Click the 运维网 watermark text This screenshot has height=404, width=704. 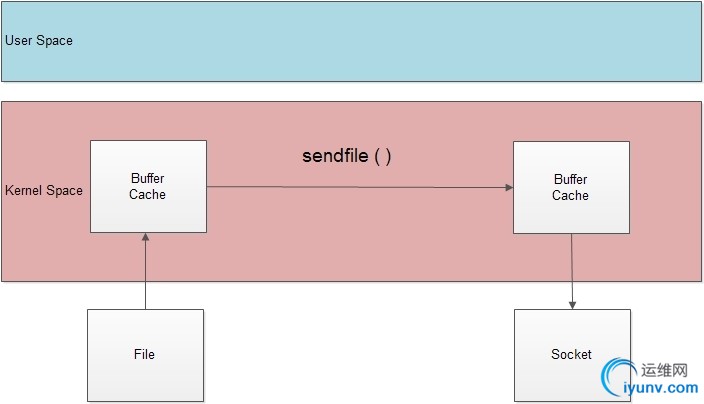pyautogui.click(x=664, y=370)
